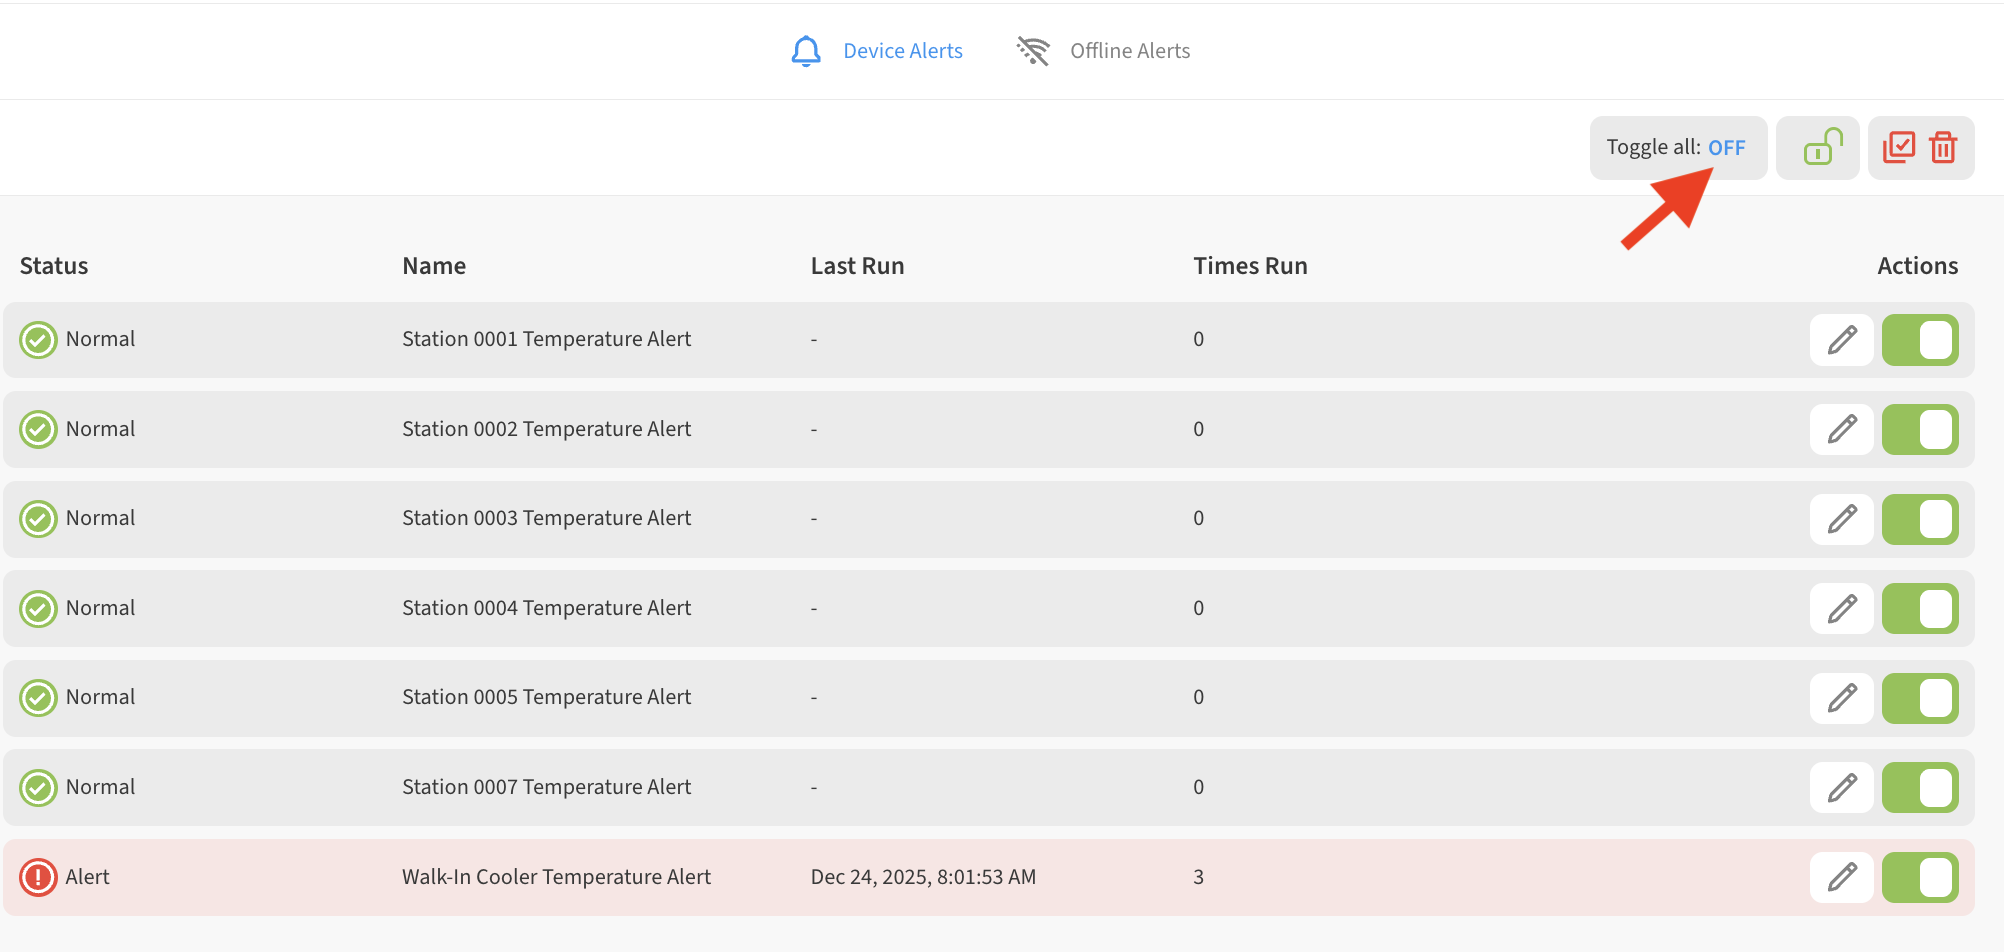Click the Last Run column header

857,266
